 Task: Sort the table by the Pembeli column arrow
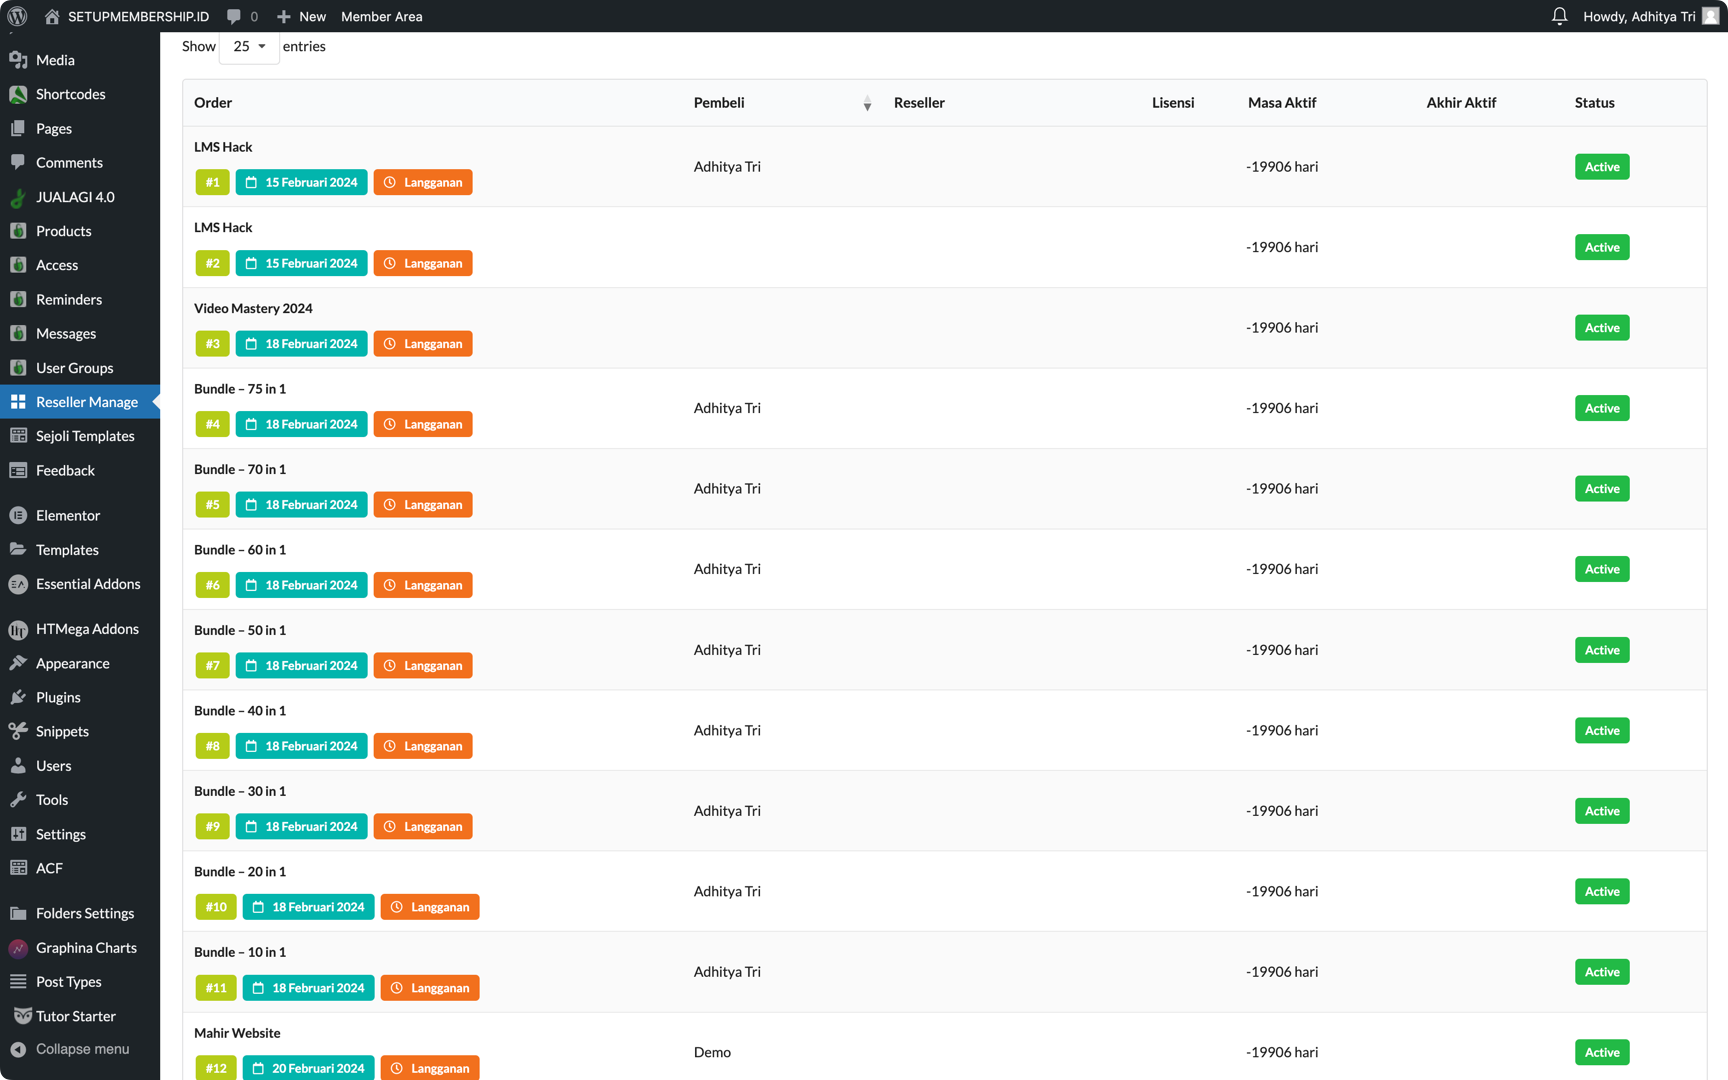point(867,103)
